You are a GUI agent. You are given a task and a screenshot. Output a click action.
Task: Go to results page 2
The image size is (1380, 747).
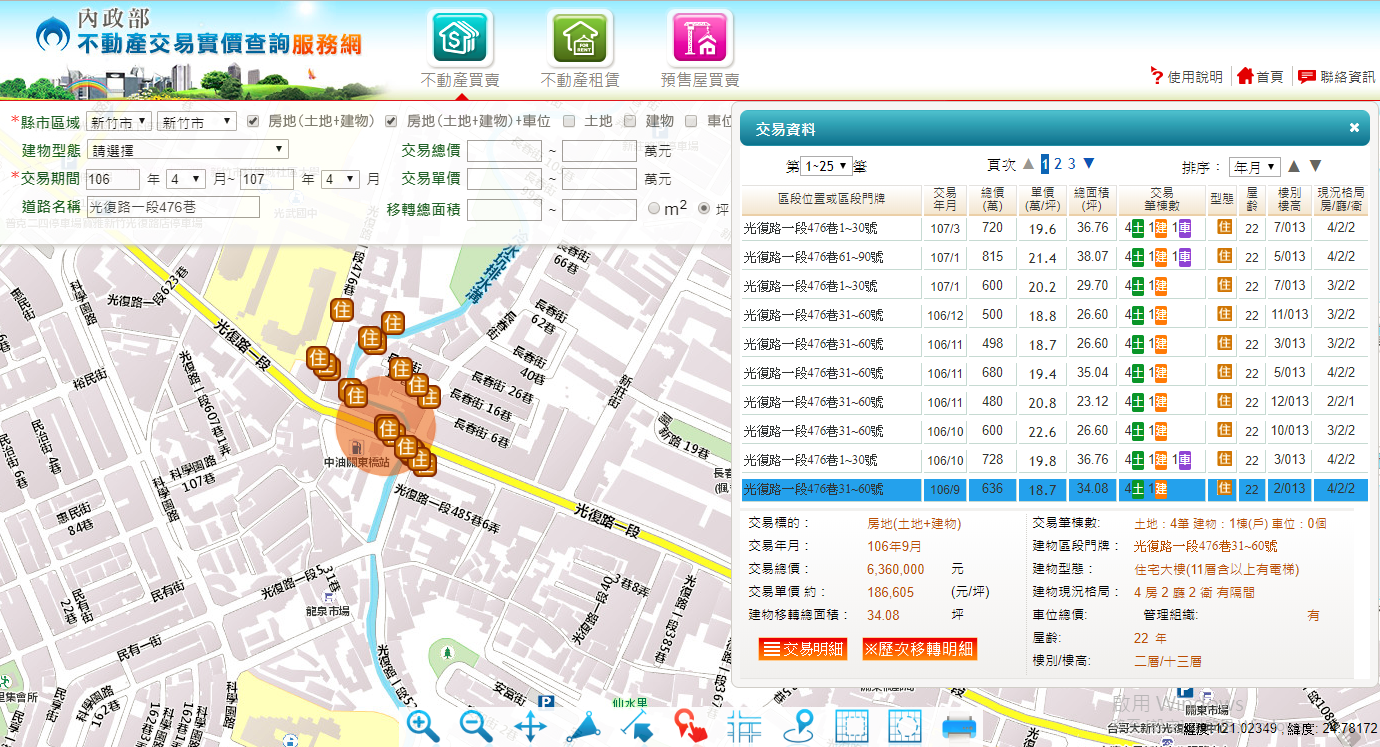click(x=1058, y=164)
